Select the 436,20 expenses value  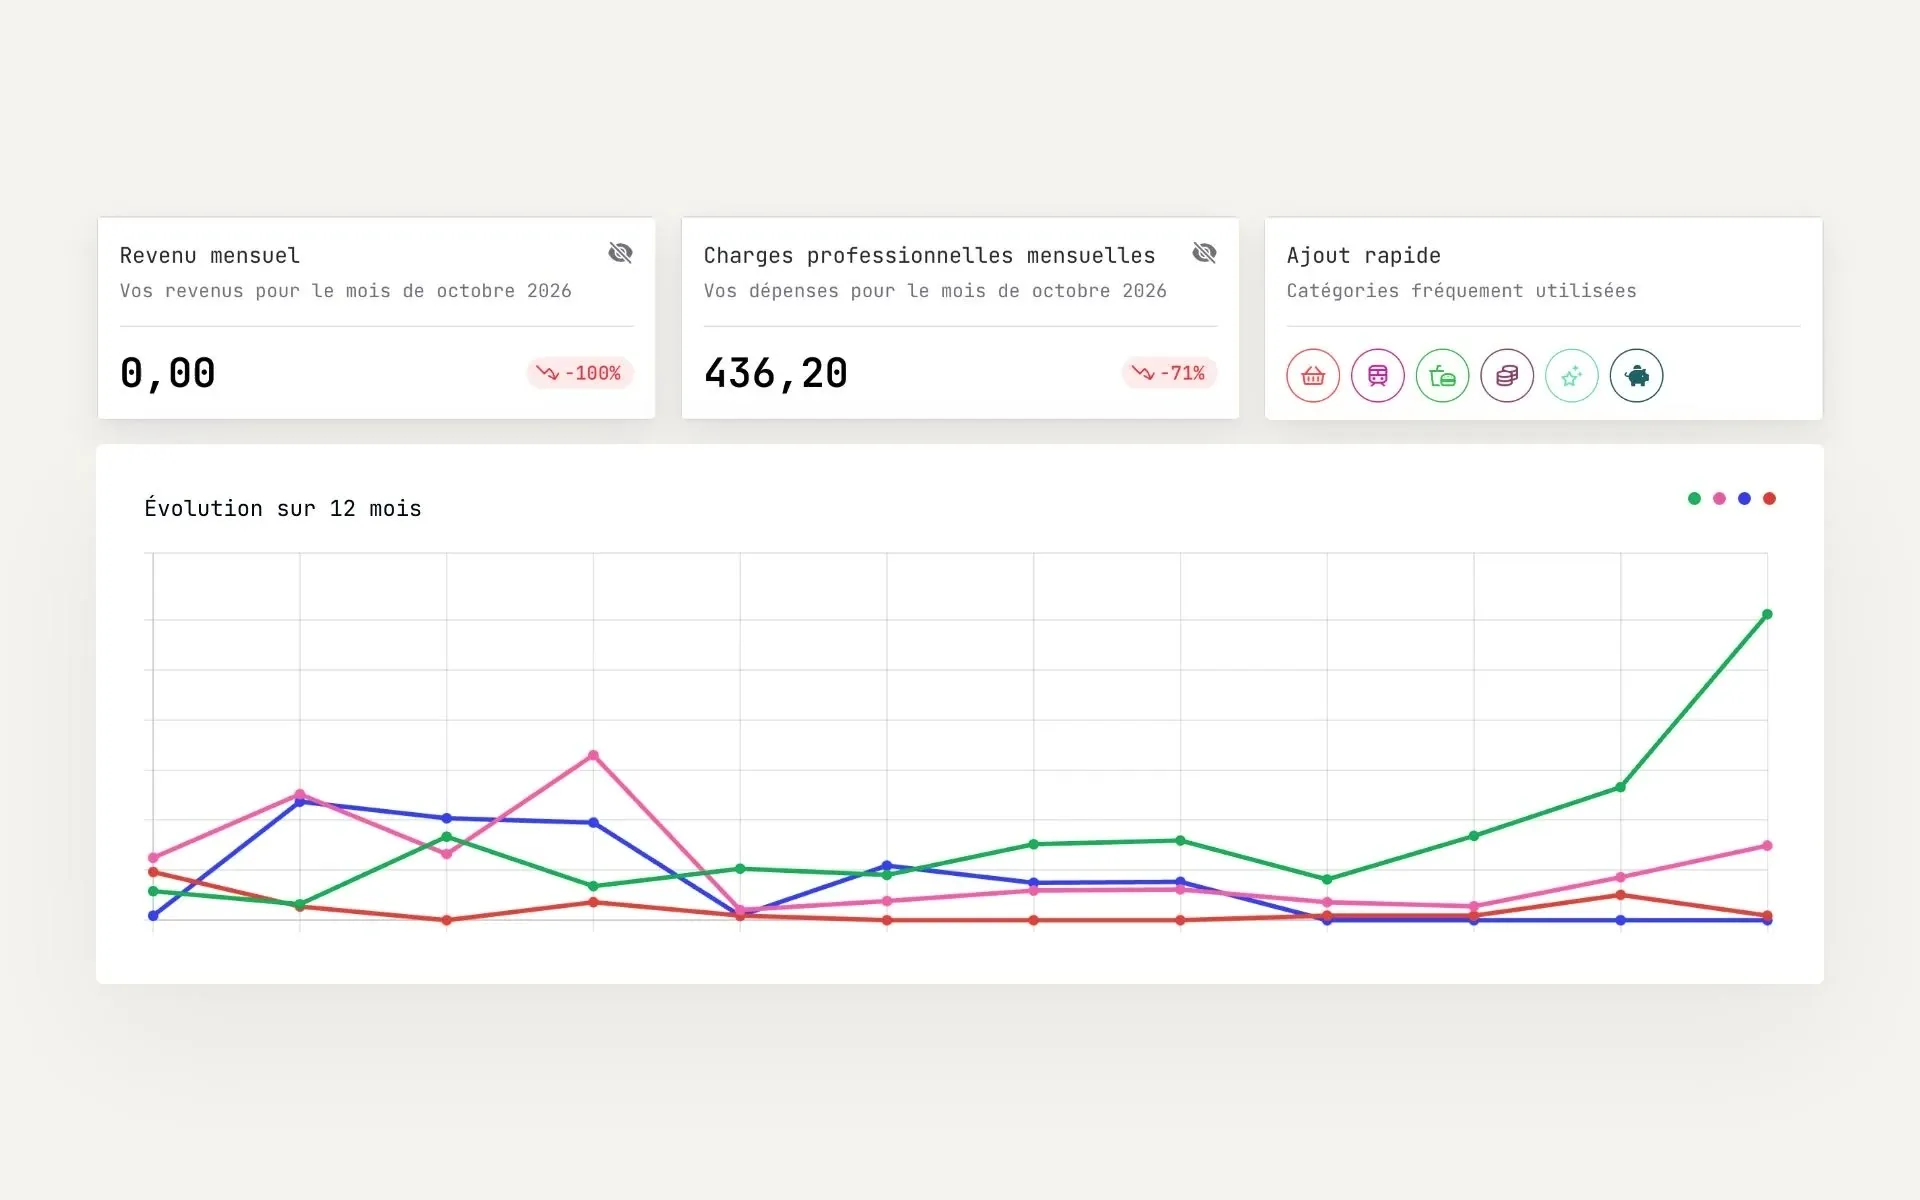pyautogui.click(x=776, y=374)
